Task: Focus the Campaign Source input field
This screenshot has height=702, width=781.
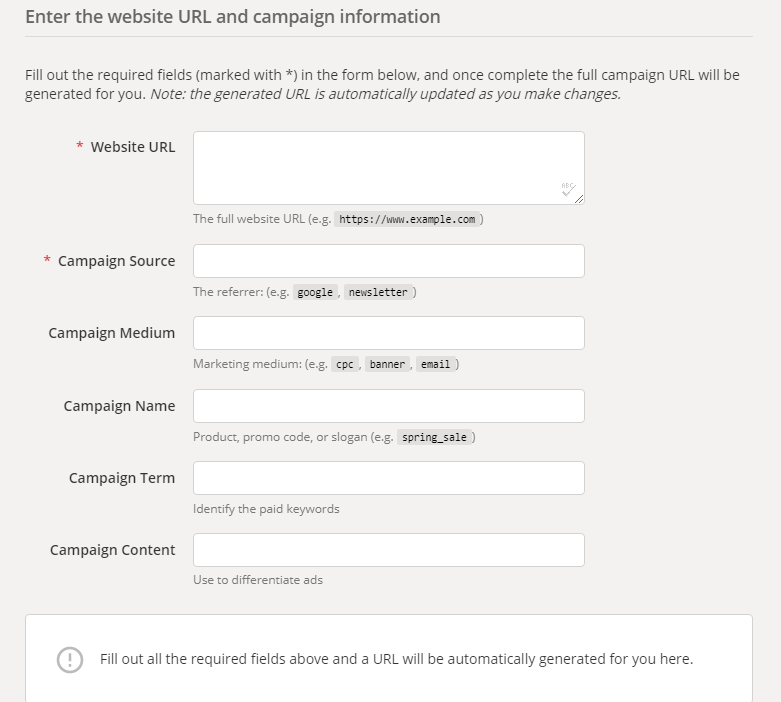Action: click(x=389, y=261)
